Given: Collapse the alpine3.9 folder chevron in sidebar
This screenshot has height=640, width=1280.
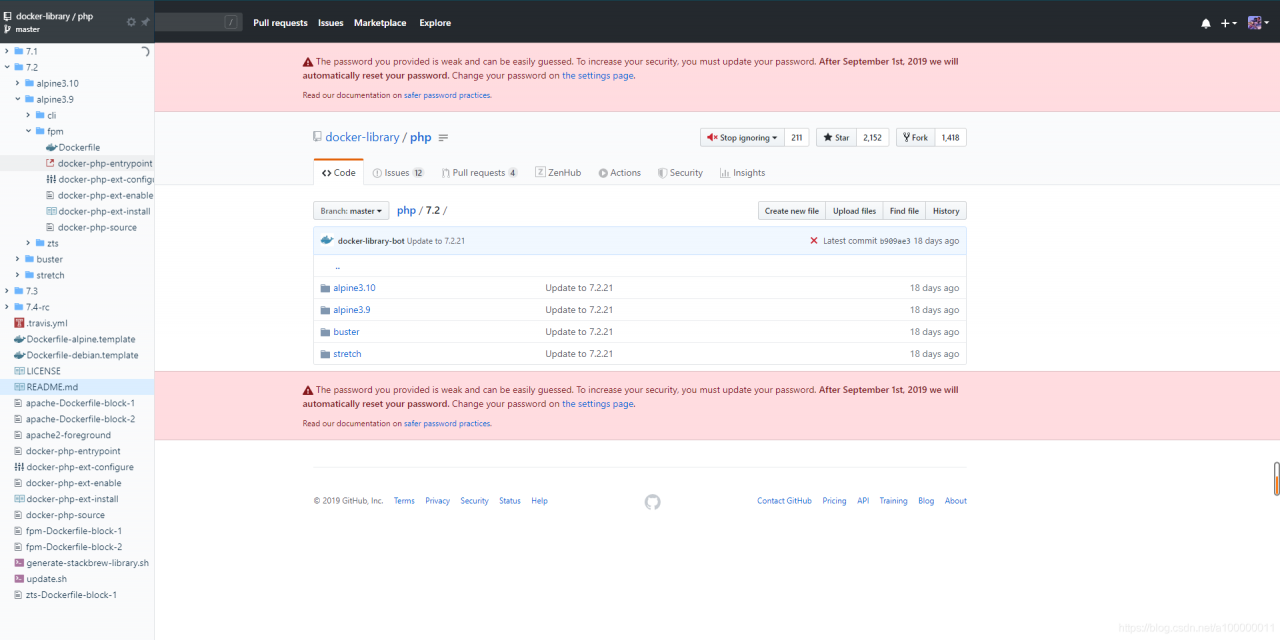Looking at the screenshot, I should click(x=17, y=99).
